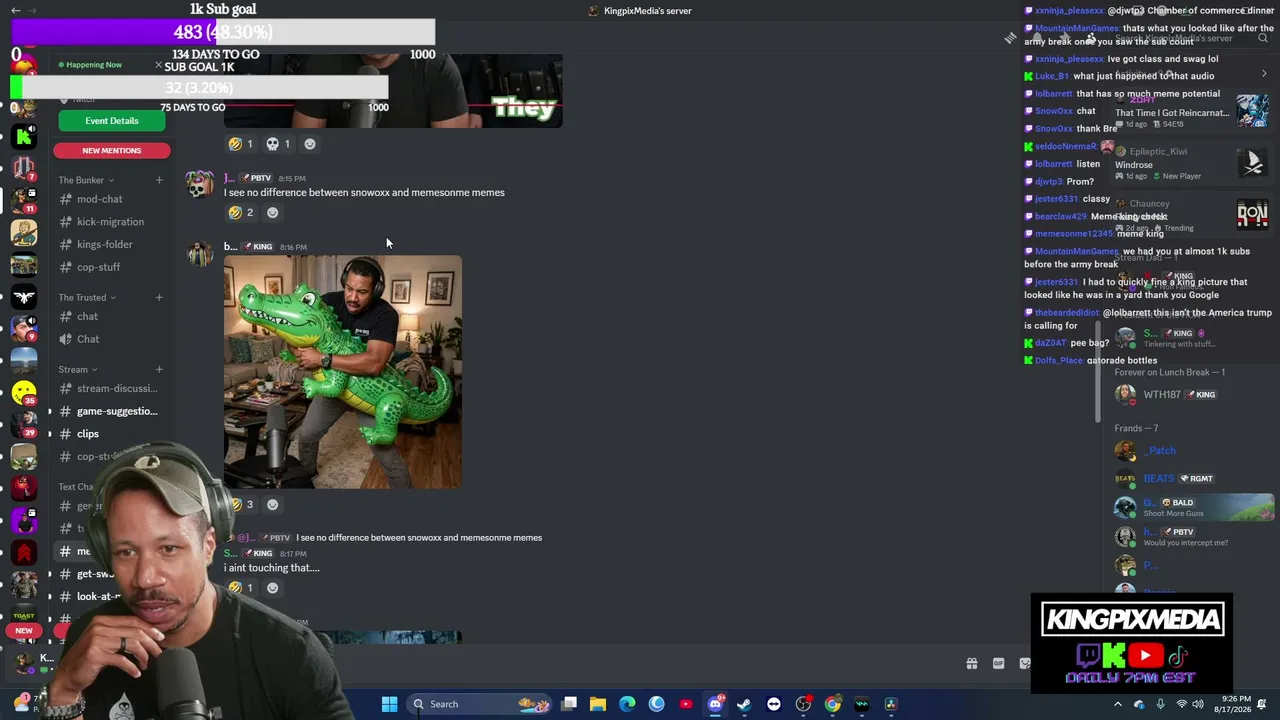Image resolution: width=1280 pixels, height=720 pixels.
Task: Toggle laughing reaction under 'i aint touching that'
Action: click(x=241, y=588)
